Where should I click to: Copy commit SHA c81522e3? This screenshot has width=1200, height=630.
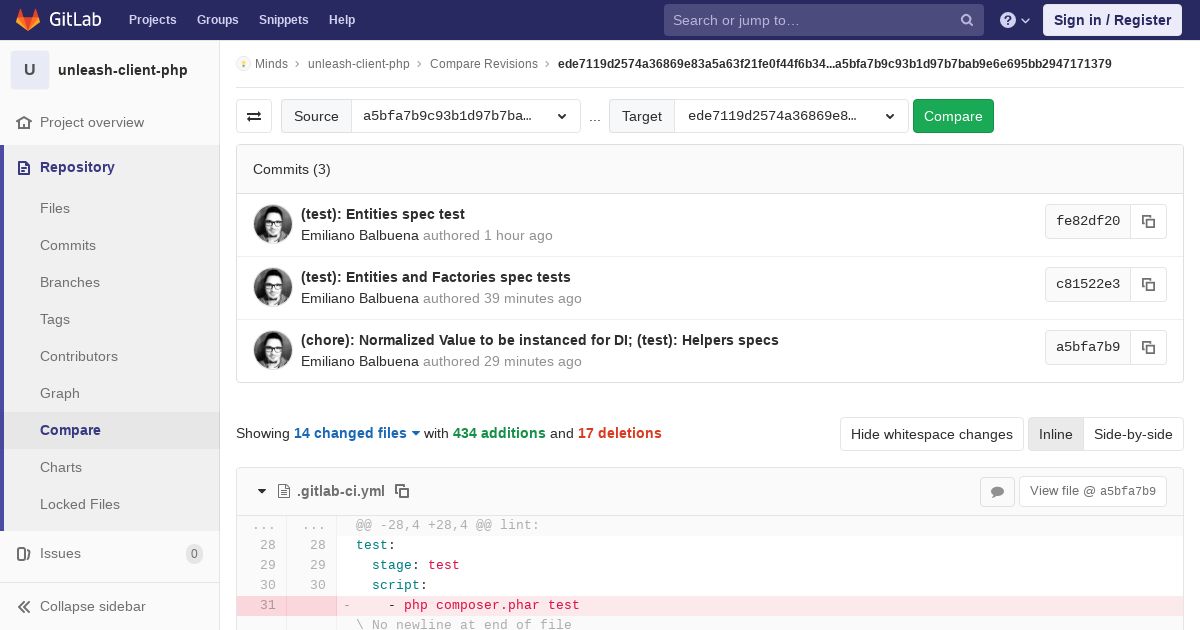[x=1148, y=284]
